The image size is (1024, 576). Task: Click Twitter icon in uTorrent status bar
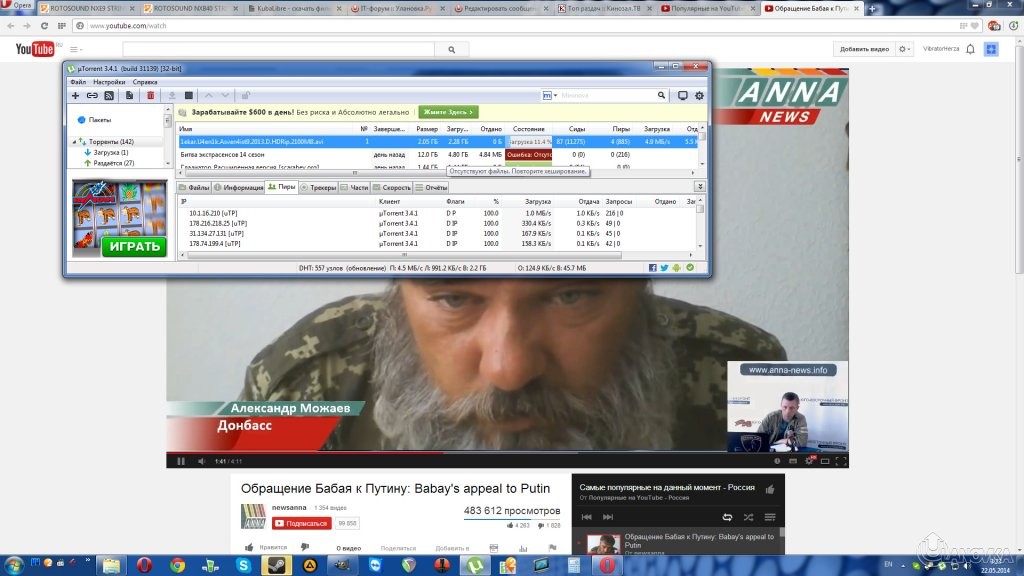664,268
